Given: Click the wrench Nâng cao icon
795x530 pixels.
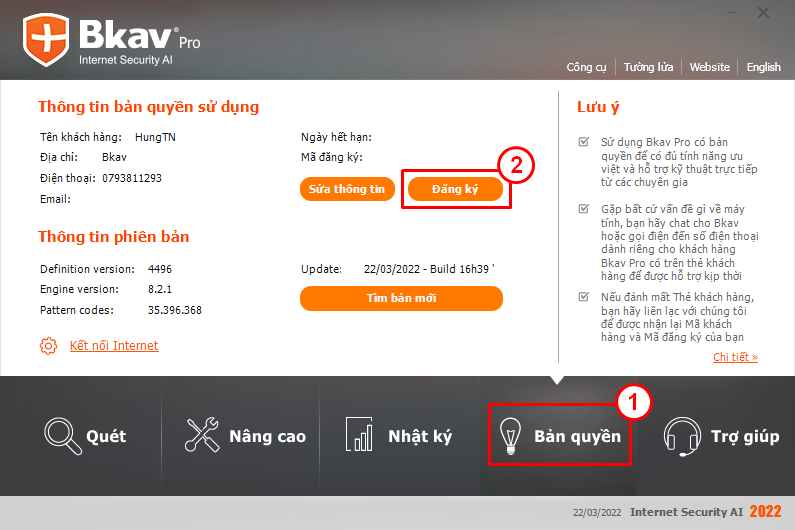Looking at the screenshot, I should [x=202, y=435].
